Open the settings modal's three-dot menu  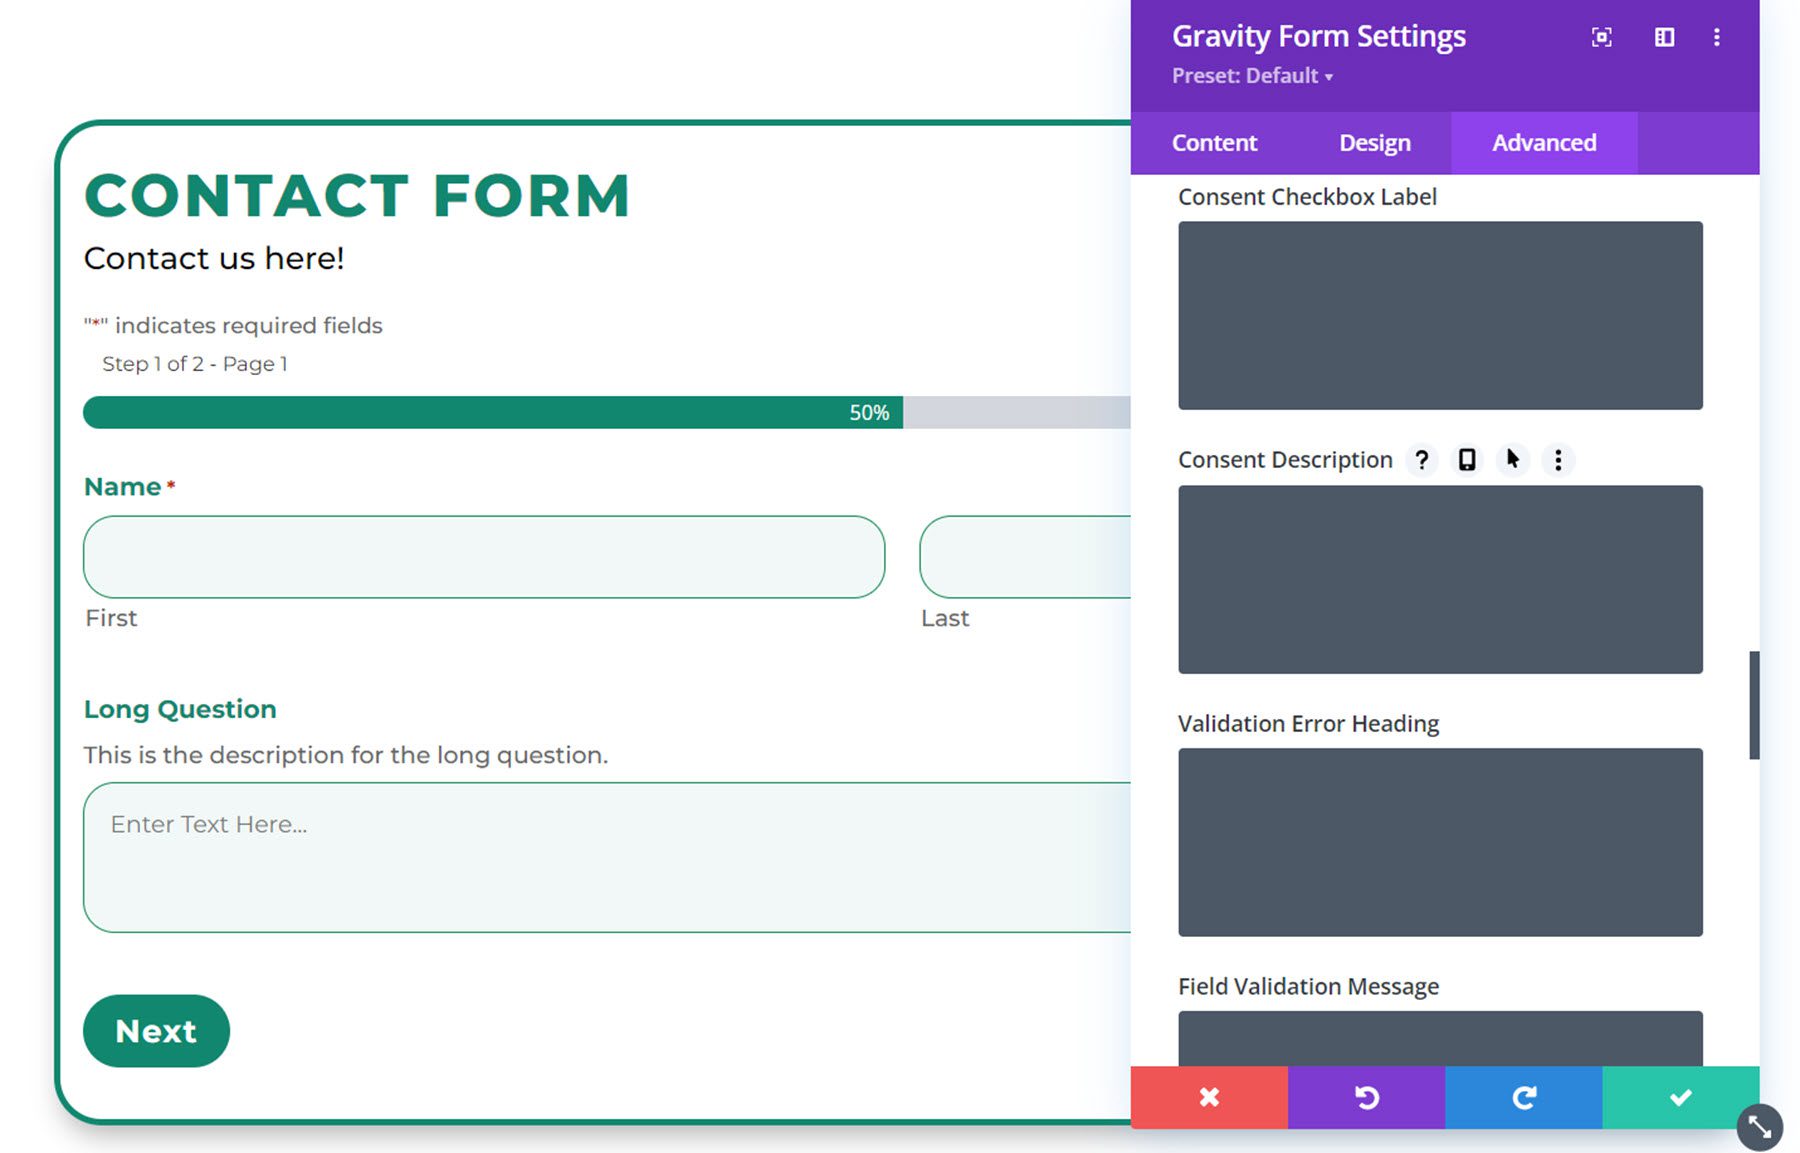click(x=1717, y=37)
